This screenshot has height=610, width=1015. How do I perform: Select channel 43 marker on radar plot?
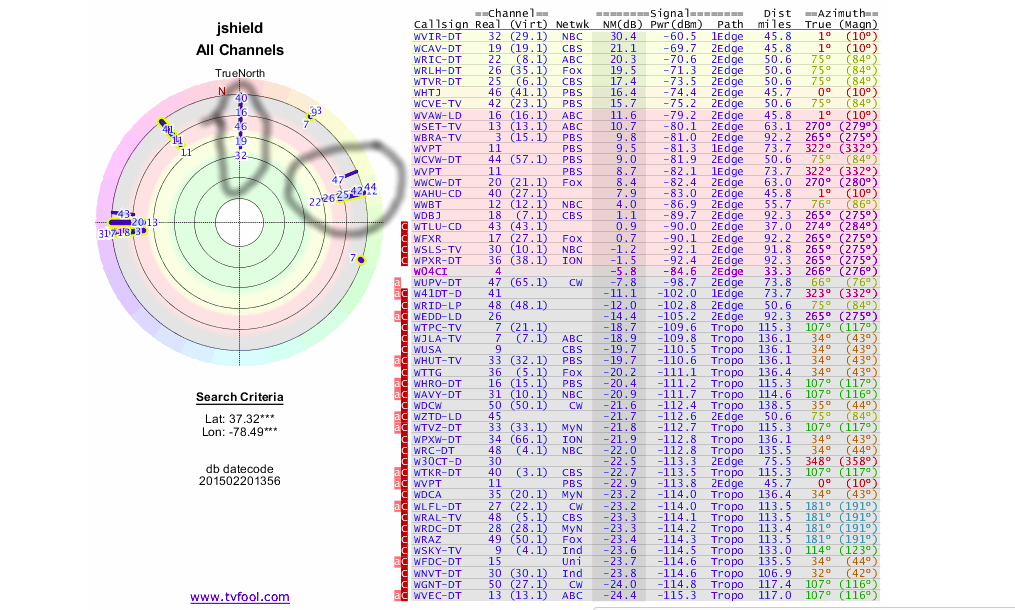(x=124, y=214)
